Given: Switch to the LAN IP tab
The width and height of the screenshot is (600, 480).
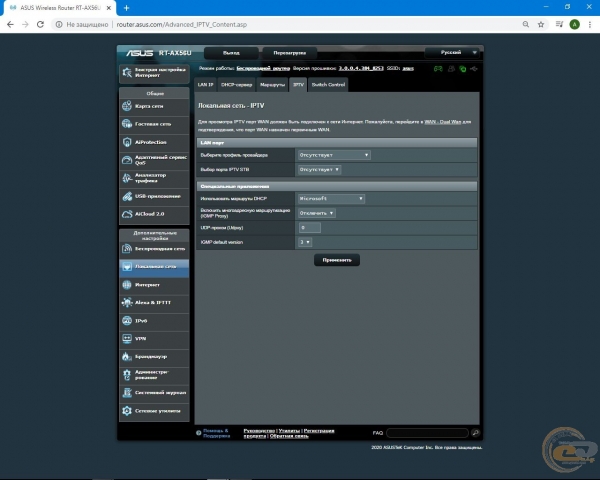Looking at the screenshot, I should (205, 85).
